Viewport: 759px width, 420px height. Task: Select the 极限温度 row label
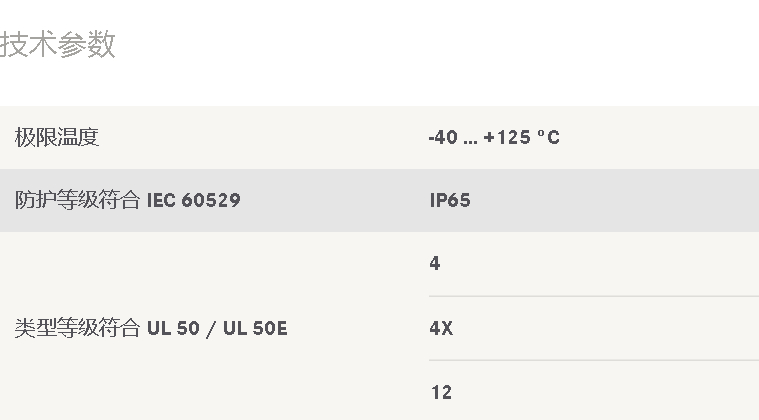(57, 138)
